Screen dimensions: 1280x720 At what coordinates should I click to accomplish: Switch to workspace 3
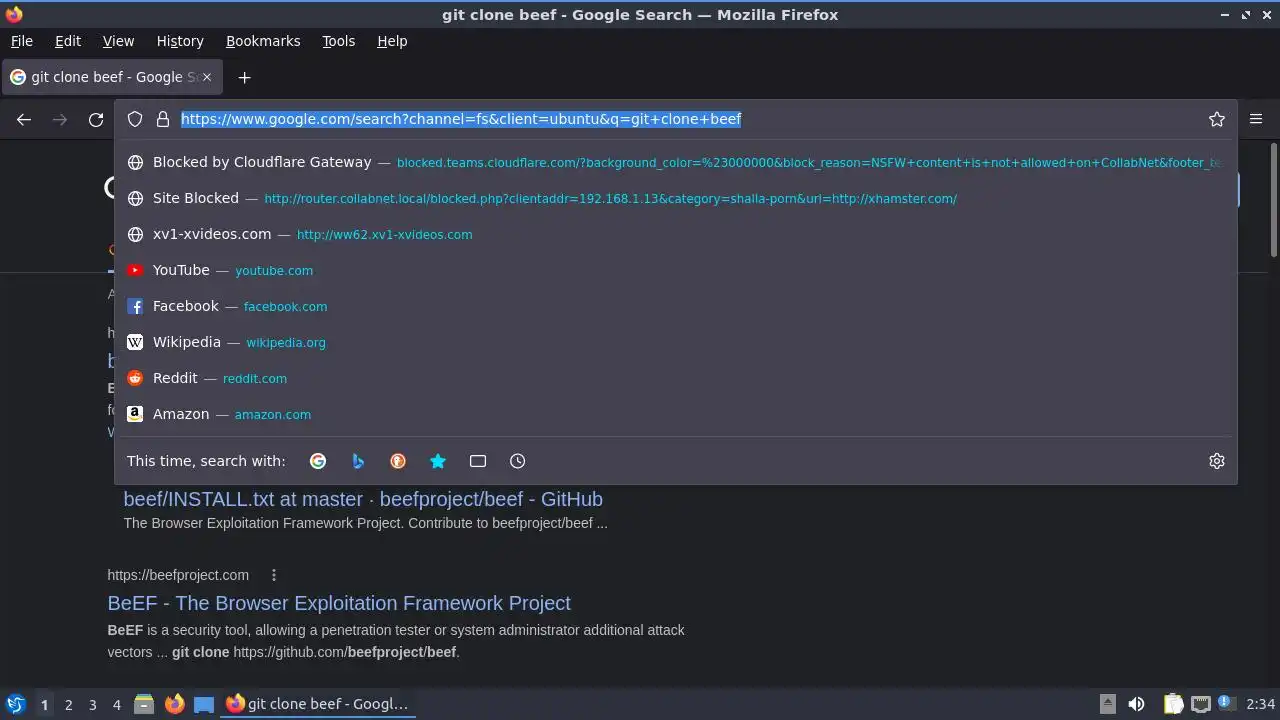pyautogui.click(x=92, y=704)
